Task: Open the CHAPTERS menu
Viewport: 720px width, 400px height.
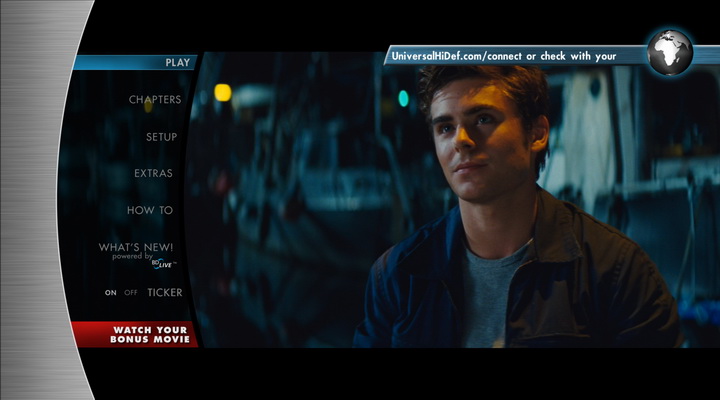Action: tap(155, 100)
